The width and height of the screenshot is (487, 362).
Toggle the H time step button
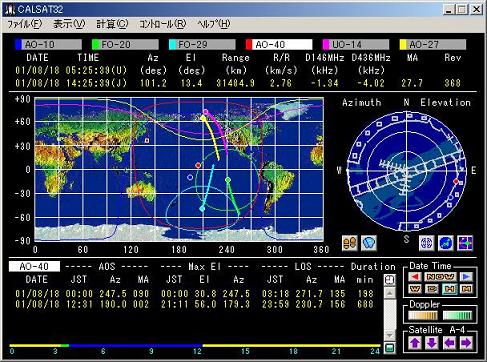pyautogui.click(x=449, y=289)
